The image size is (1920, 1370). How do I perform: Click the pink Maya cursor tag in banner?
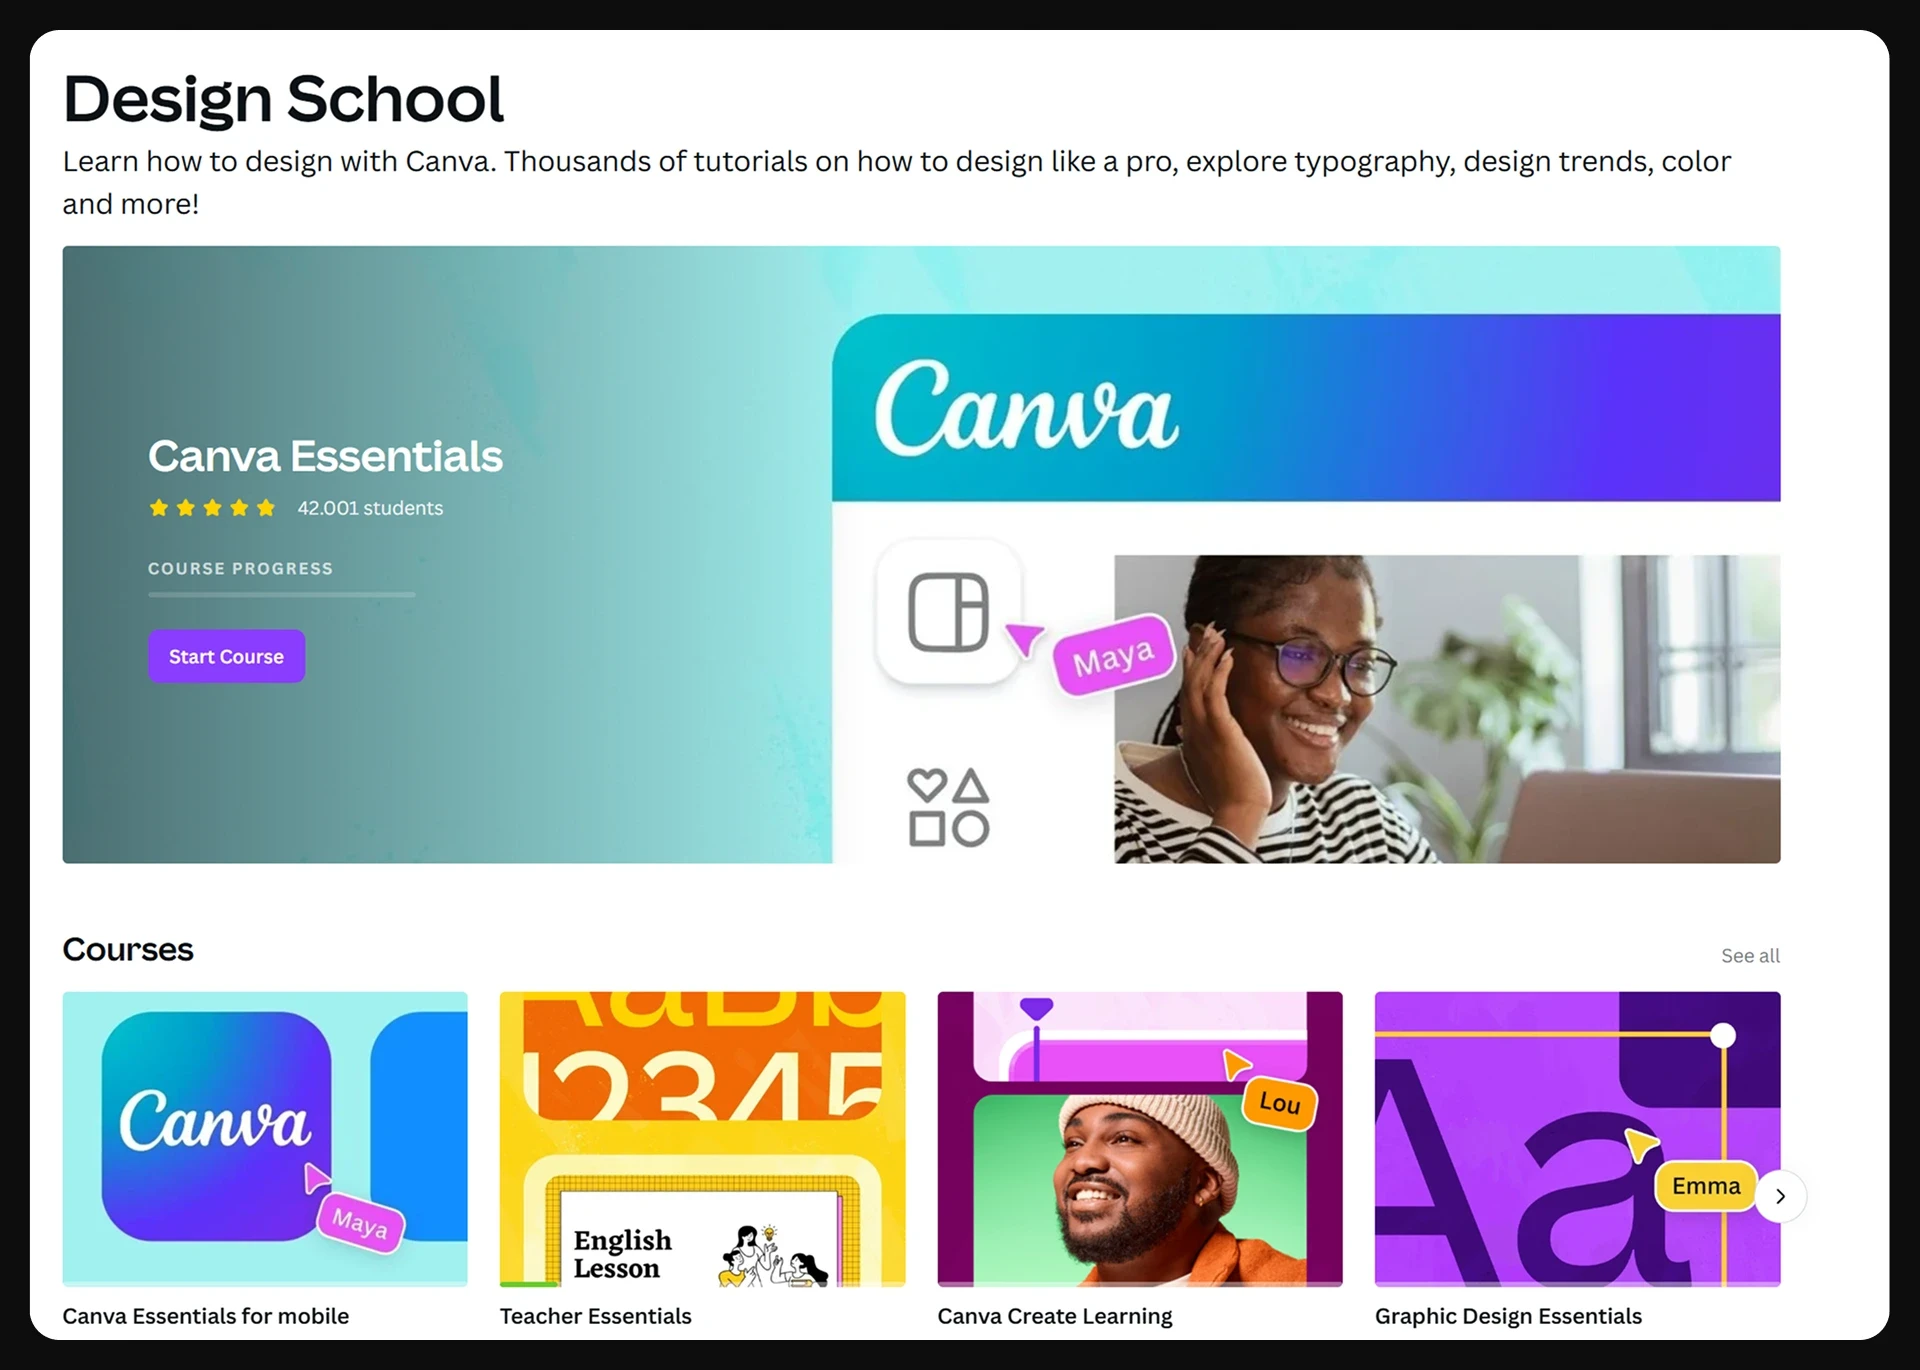[1113, 656]
